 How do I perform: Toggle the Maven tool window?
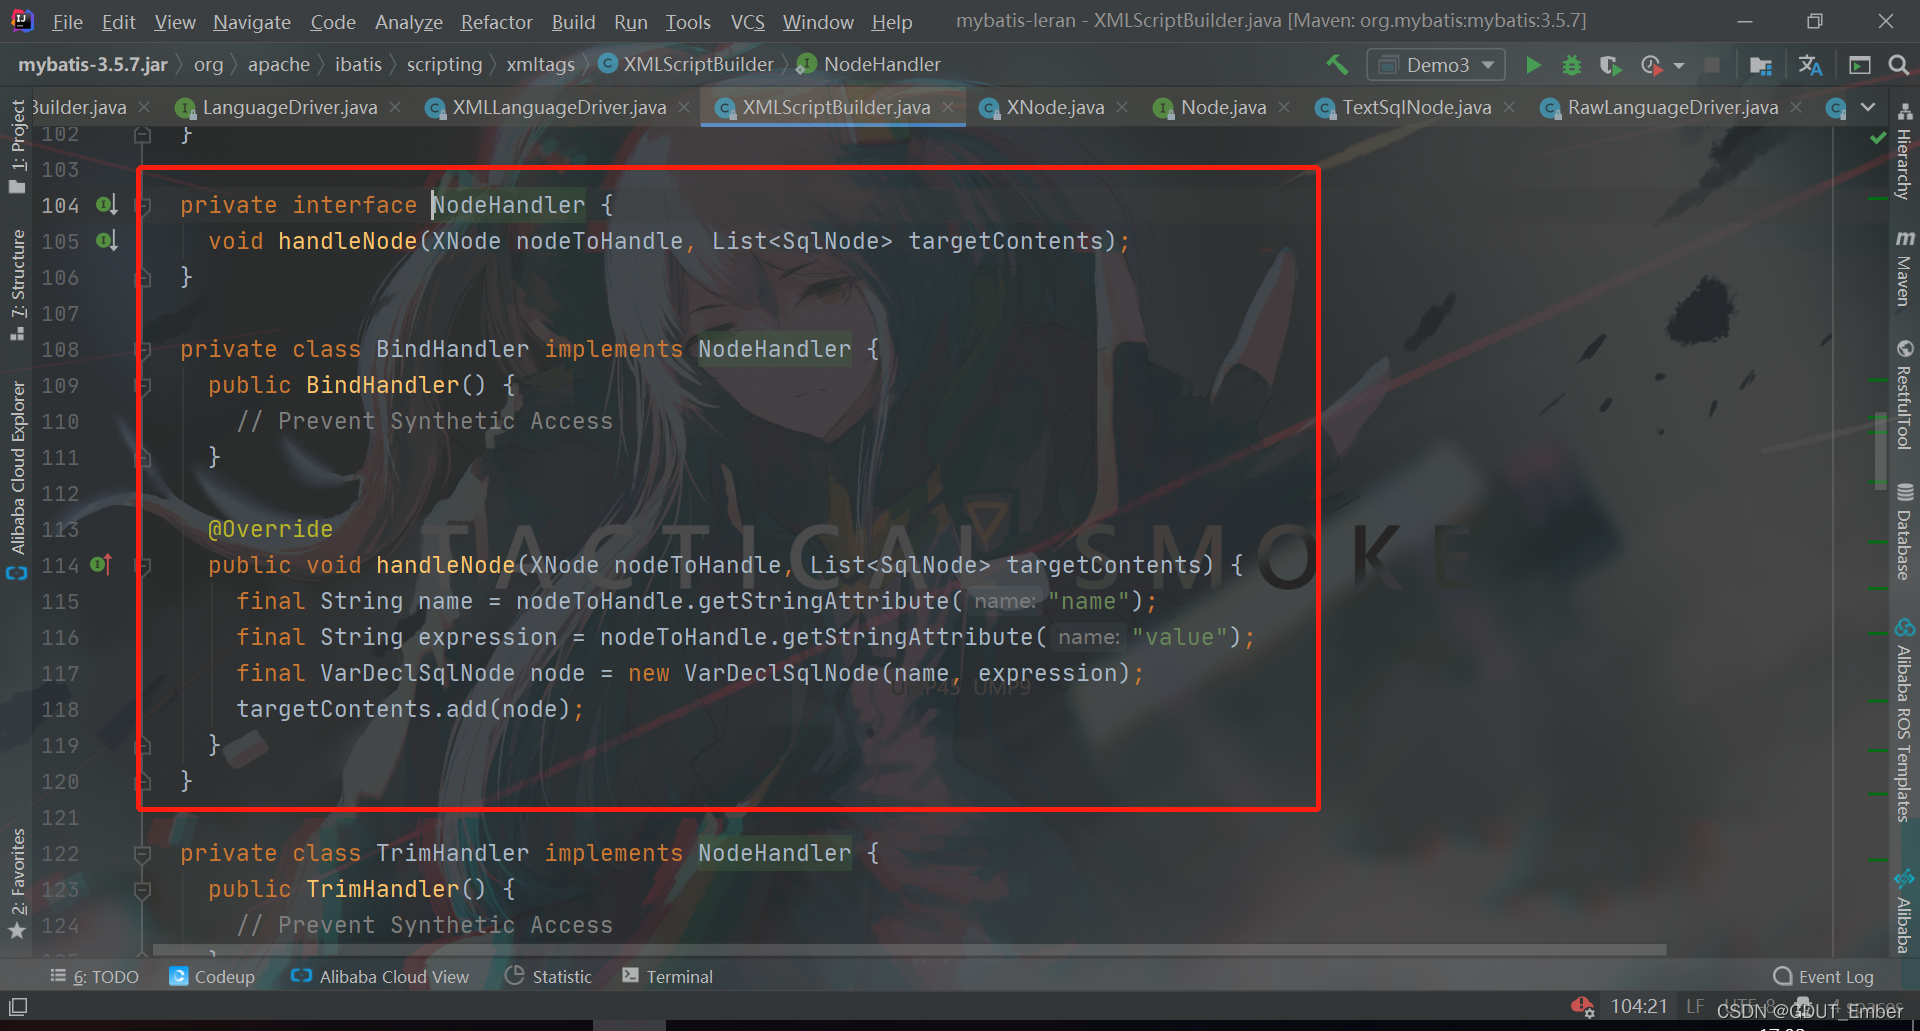(1904, 269)
